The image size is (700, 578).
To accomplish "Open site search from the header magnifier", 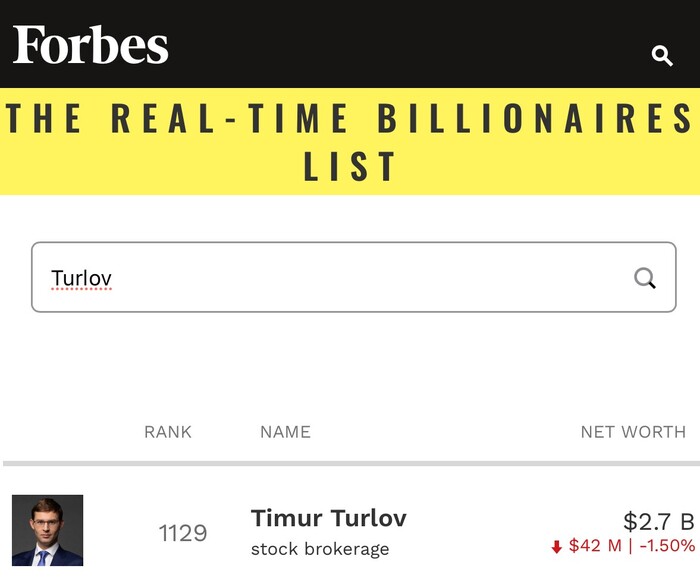I will tap(662, 56).
